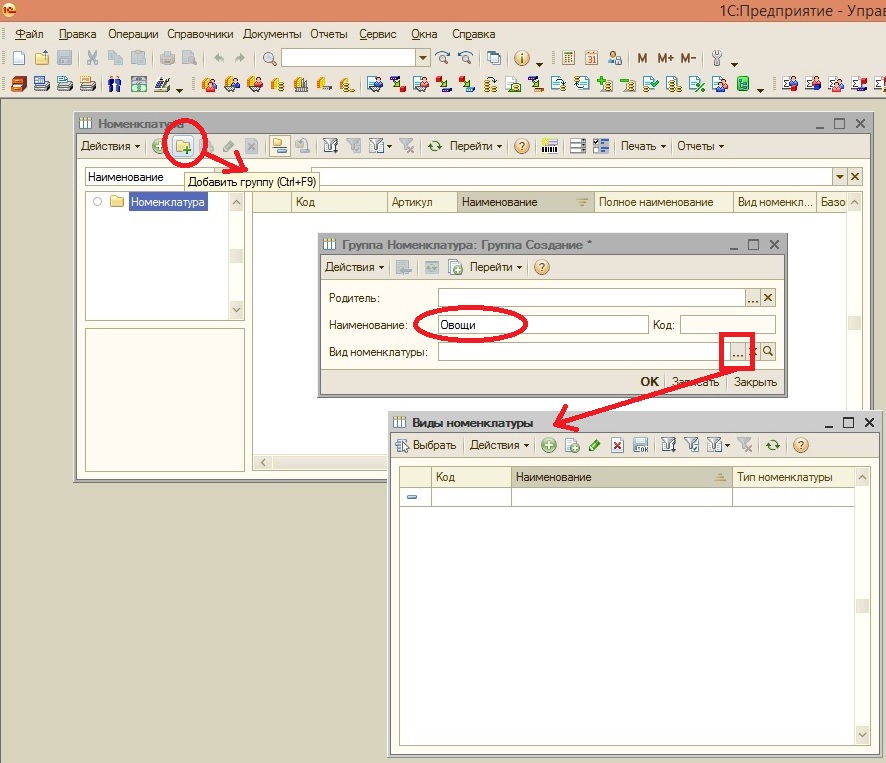886x763 pixels.
Task: Click the ellipsis button for Вид номенклатуры field
Action: click(x=737, y=352)
